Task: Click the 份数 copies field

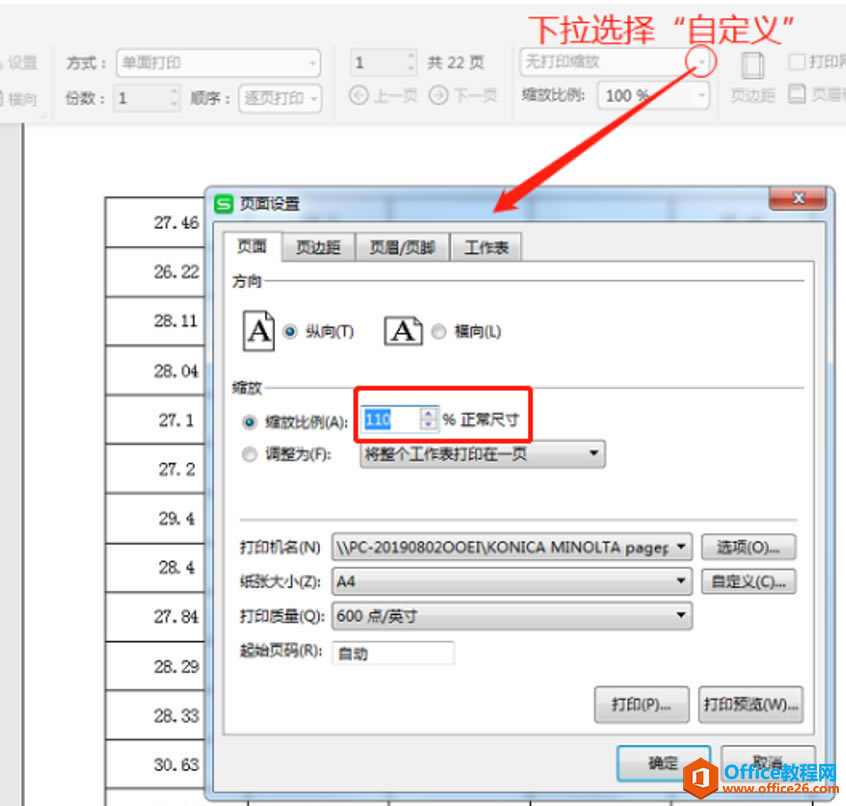Action: 146,98
